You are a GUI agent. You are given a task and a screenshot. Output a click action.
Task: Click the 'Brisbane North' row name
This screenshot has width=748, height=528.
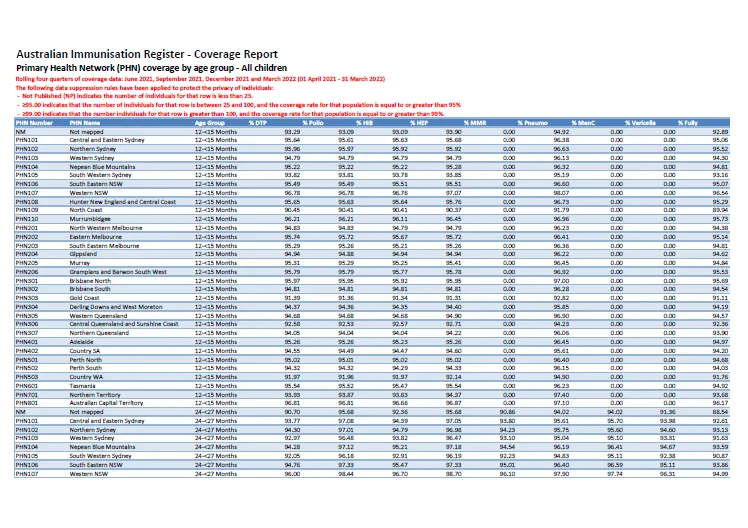pos(90,281)
